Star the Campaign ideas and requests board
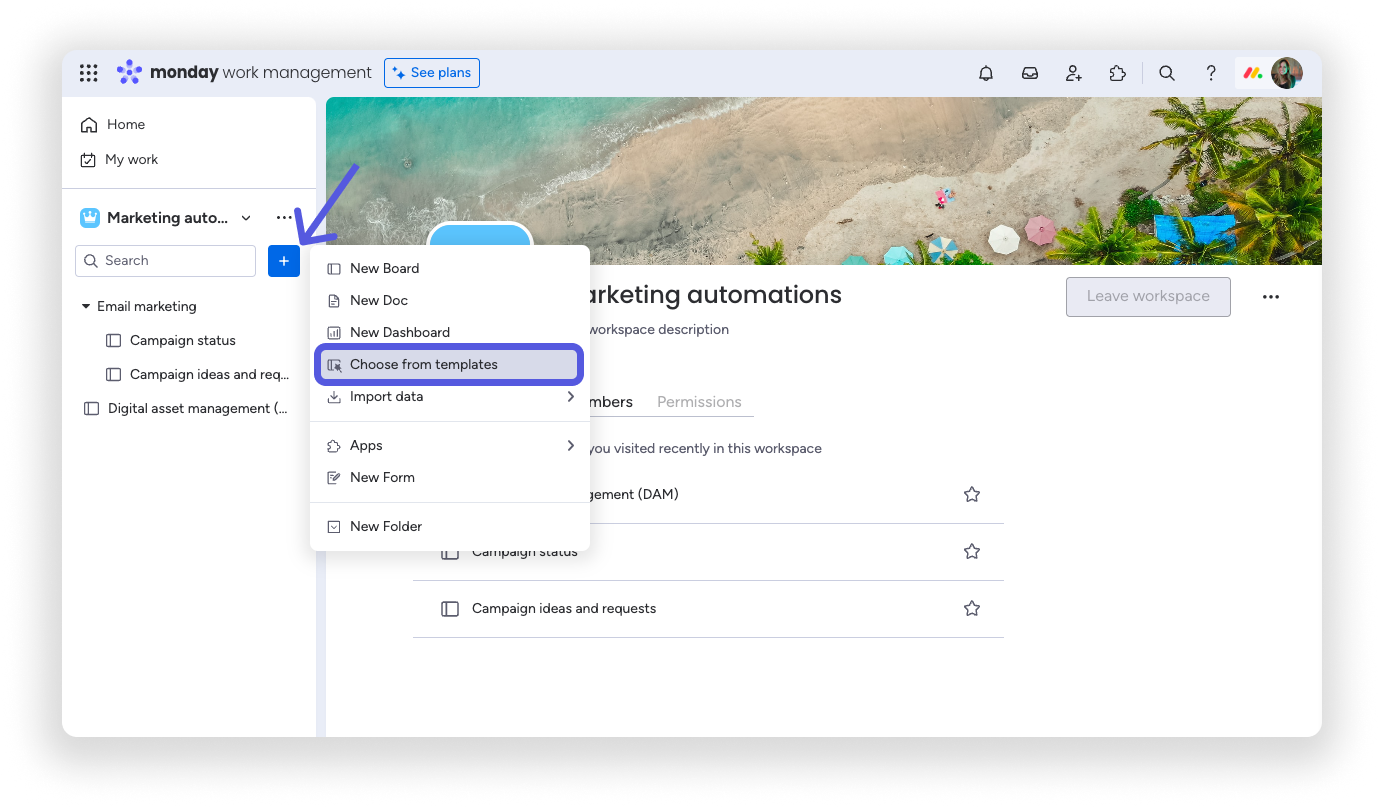Viewport: 1380px width, 807px height. click(x=971, y=608)
